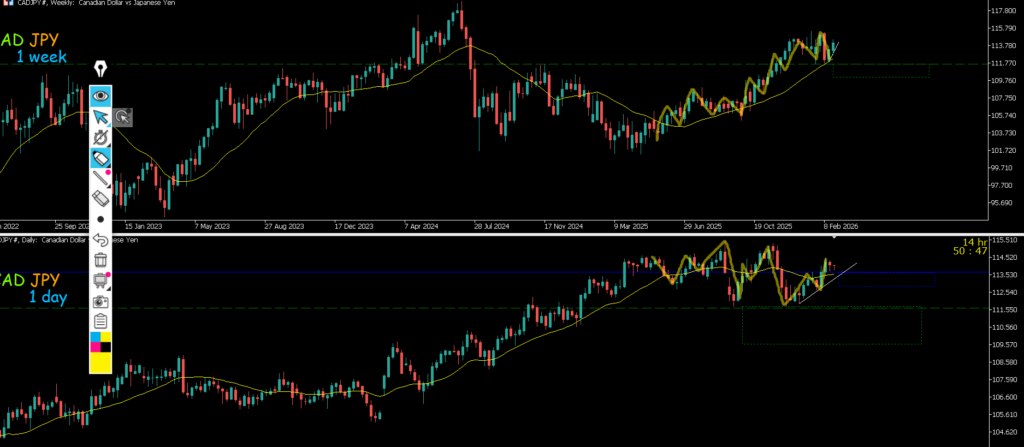Toggle the click-through pointer icon

pos(122,117)
